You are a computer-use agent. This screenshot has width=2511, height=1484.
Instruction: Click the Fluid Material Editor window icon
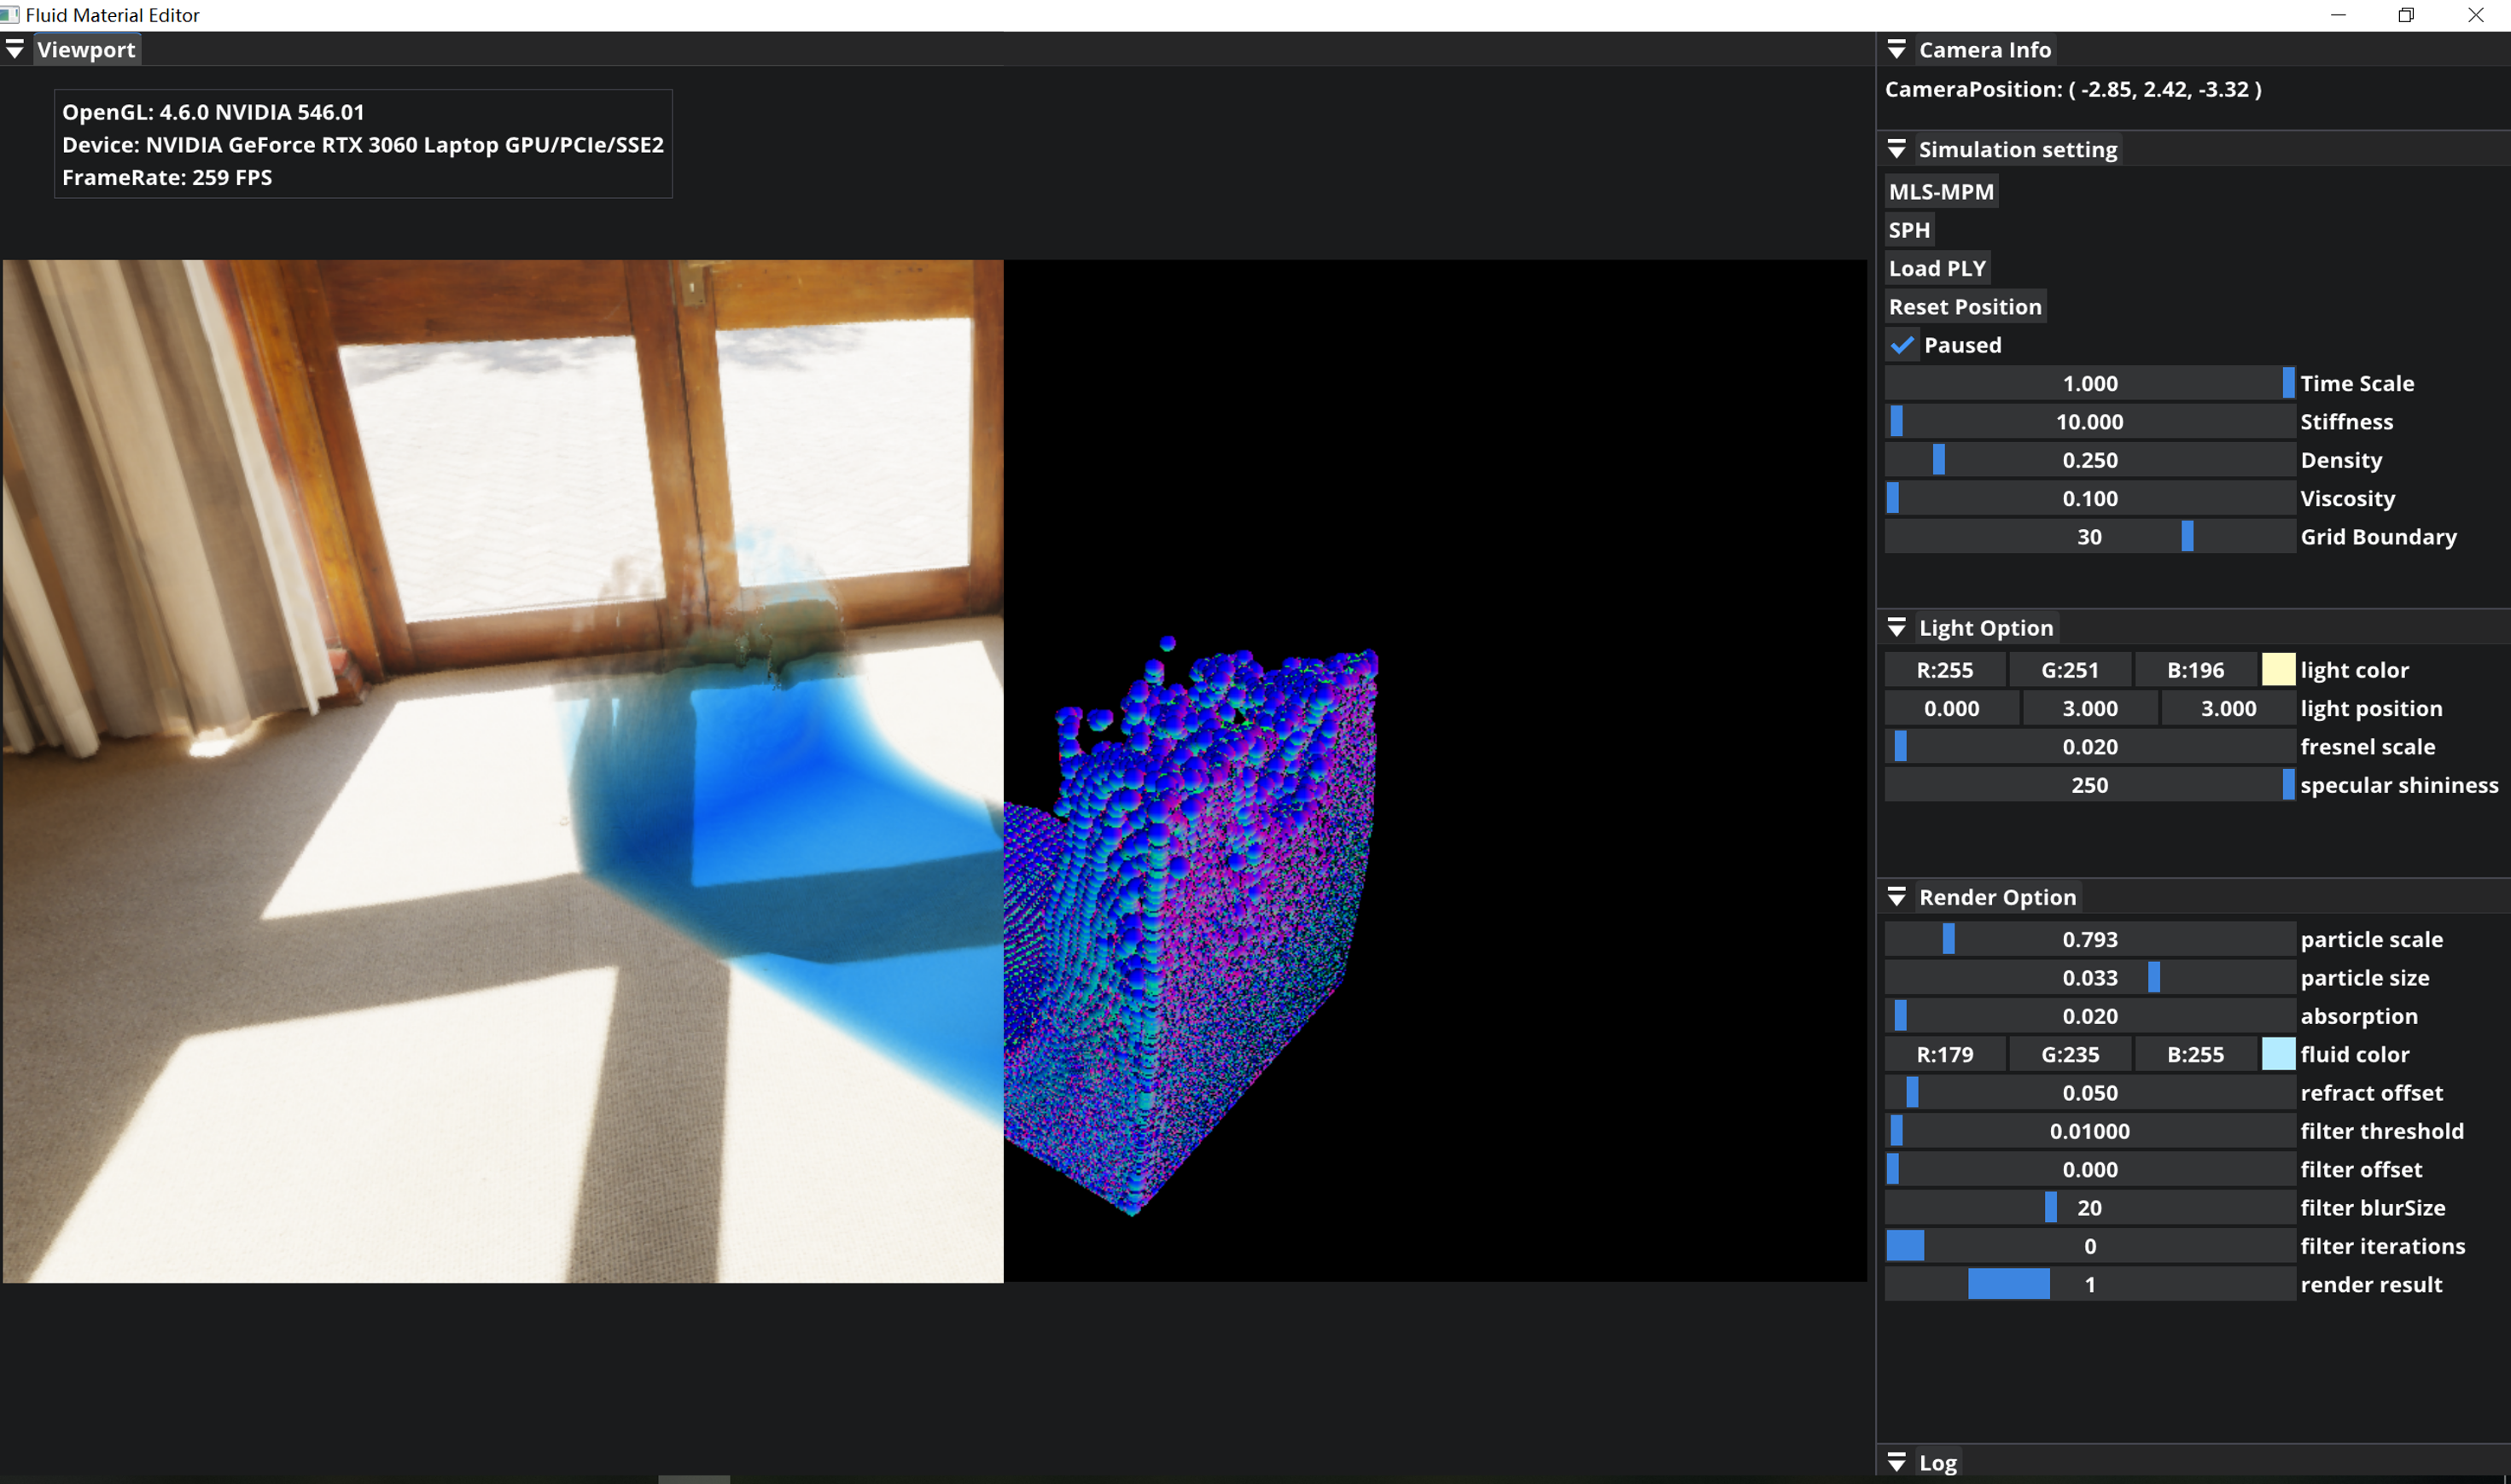point(10,14)
